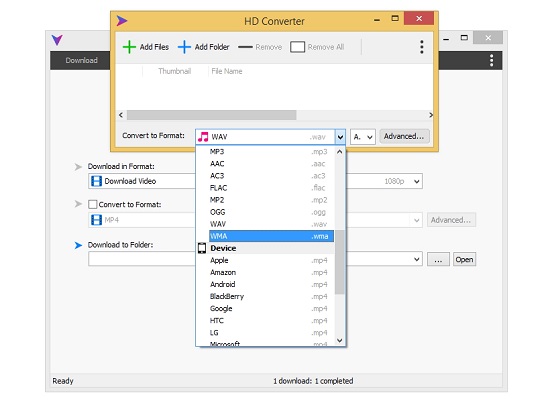This screenshot has height=403, width=550.
Task: Expand the 1080p quality dropdown
Action: point(416,181)
